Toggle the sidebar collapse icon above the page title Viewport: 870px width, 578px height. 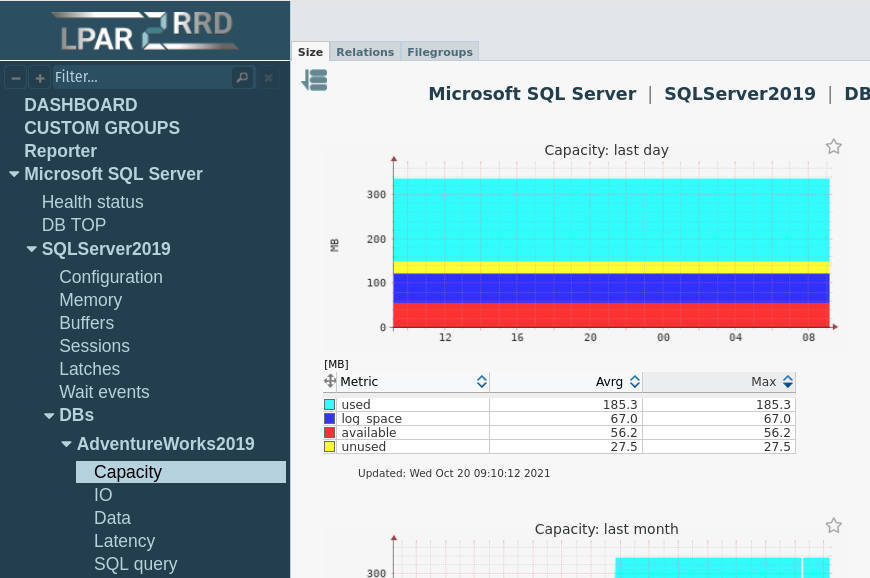tap(314, 79)
